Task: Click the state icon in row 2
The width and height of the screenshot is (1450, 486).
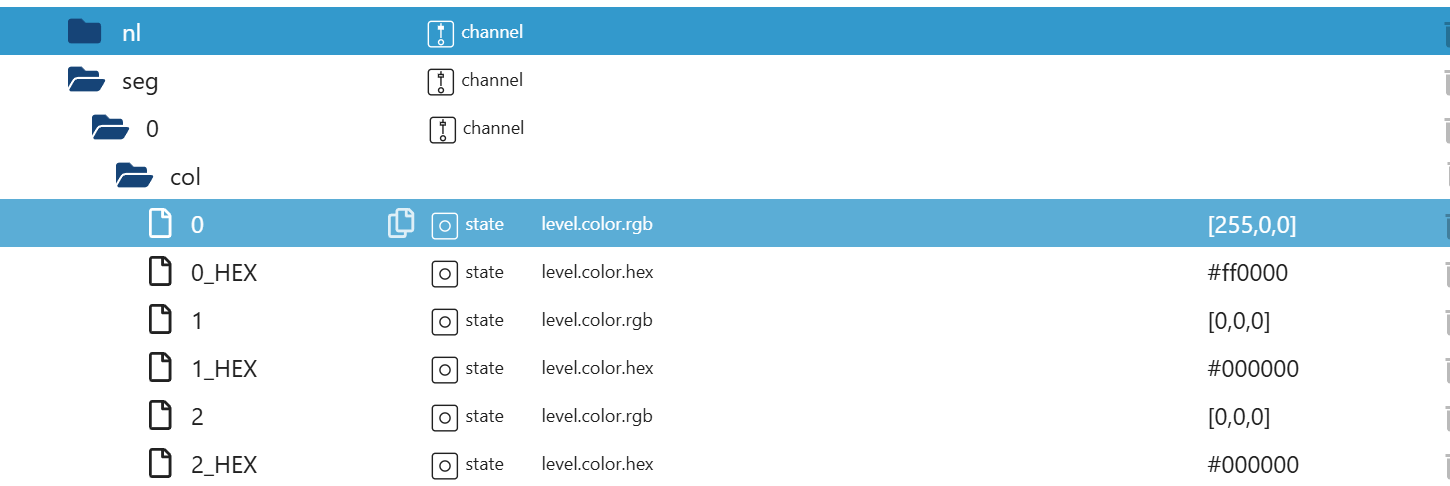Action: click(444, 417)
